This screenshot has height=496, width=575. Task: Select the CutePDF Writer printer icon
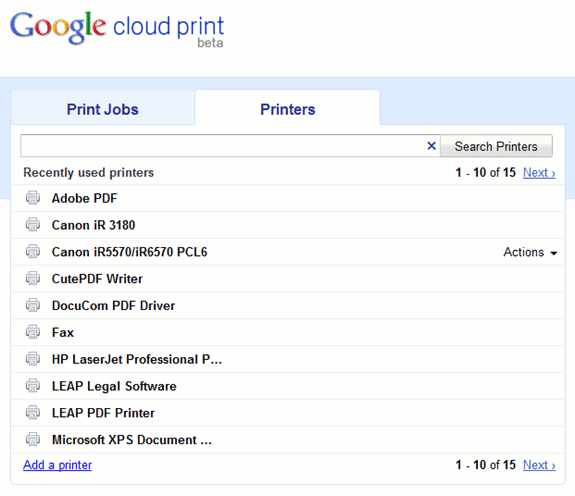33,279
